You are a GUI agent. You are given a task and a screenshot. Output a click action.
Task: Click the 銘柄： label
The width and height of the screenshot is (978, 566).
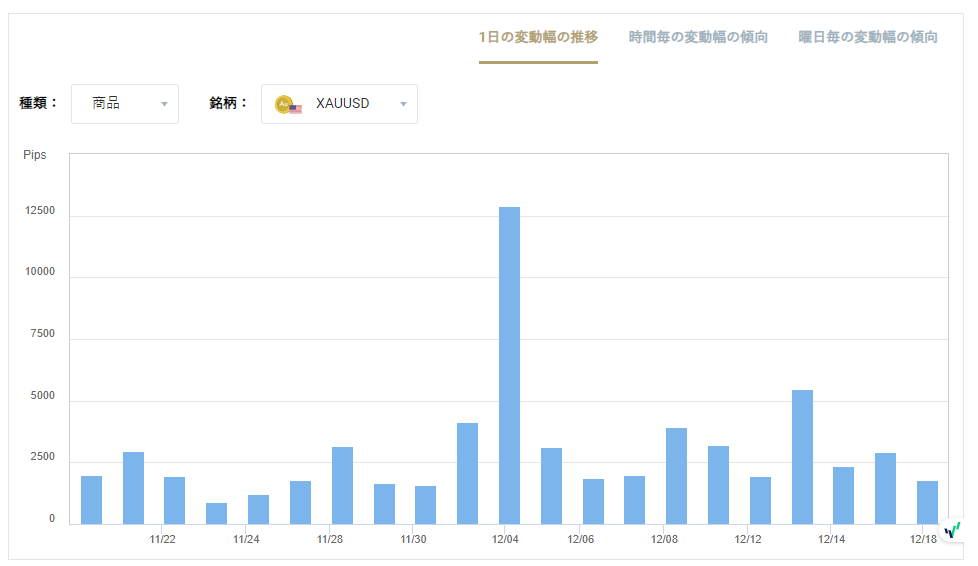[x=228, y=103]
